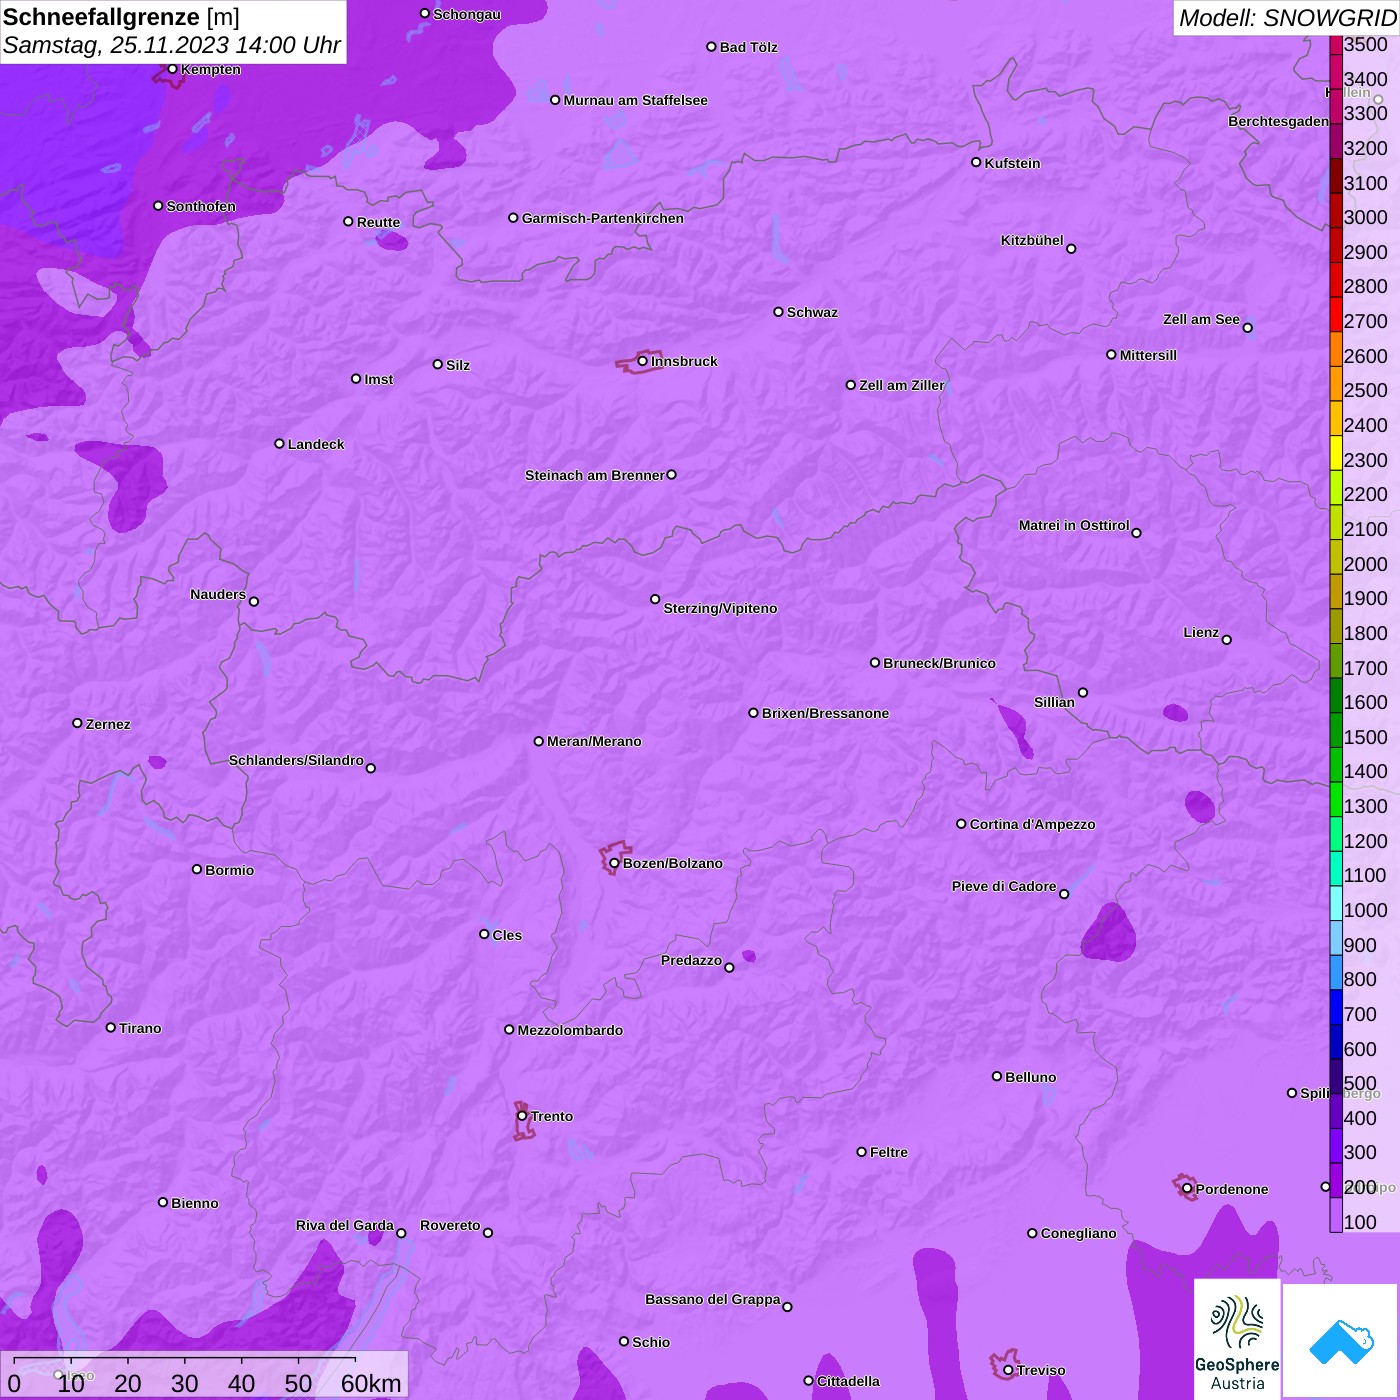1400x1400 pixels.
Task: Click the date Samstag, 25.11.2023 14:00 Uhr
Action: (172, 45)
